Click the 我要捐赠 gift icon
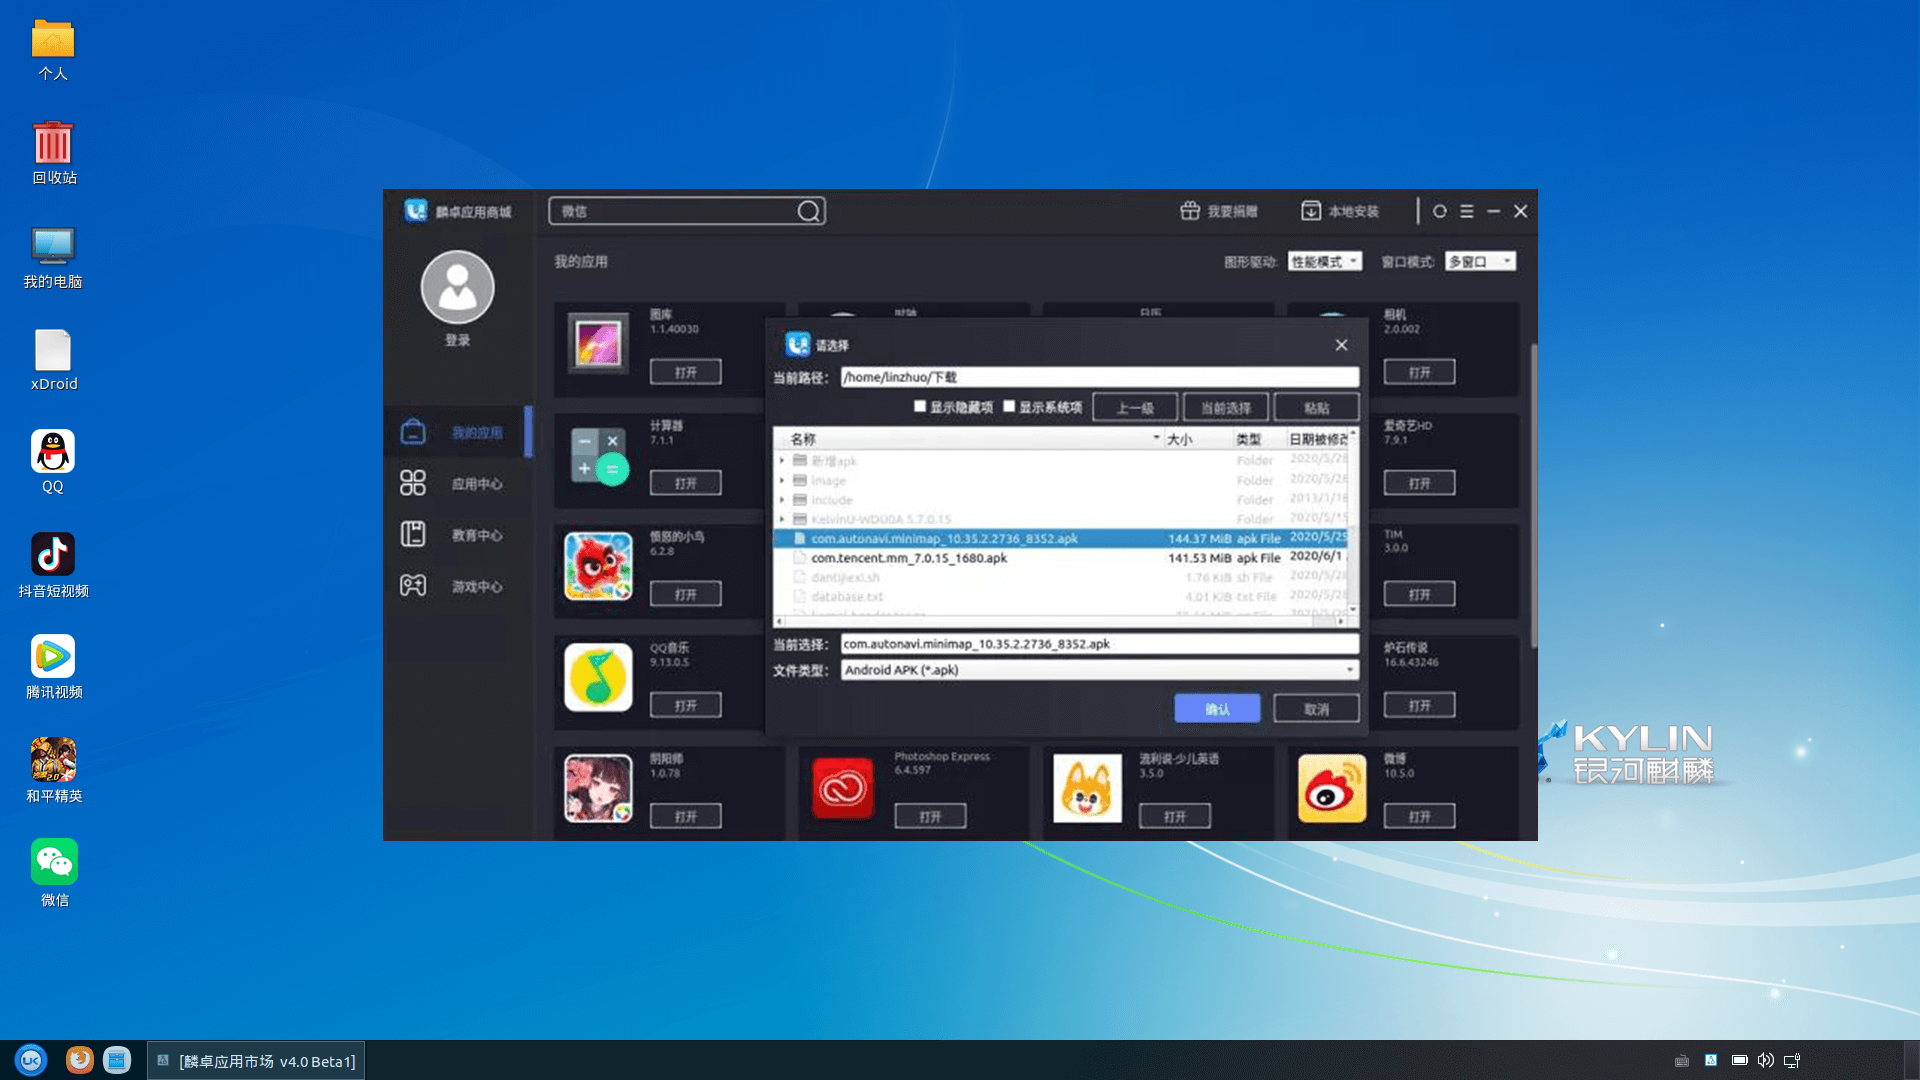 (1190, 211)
